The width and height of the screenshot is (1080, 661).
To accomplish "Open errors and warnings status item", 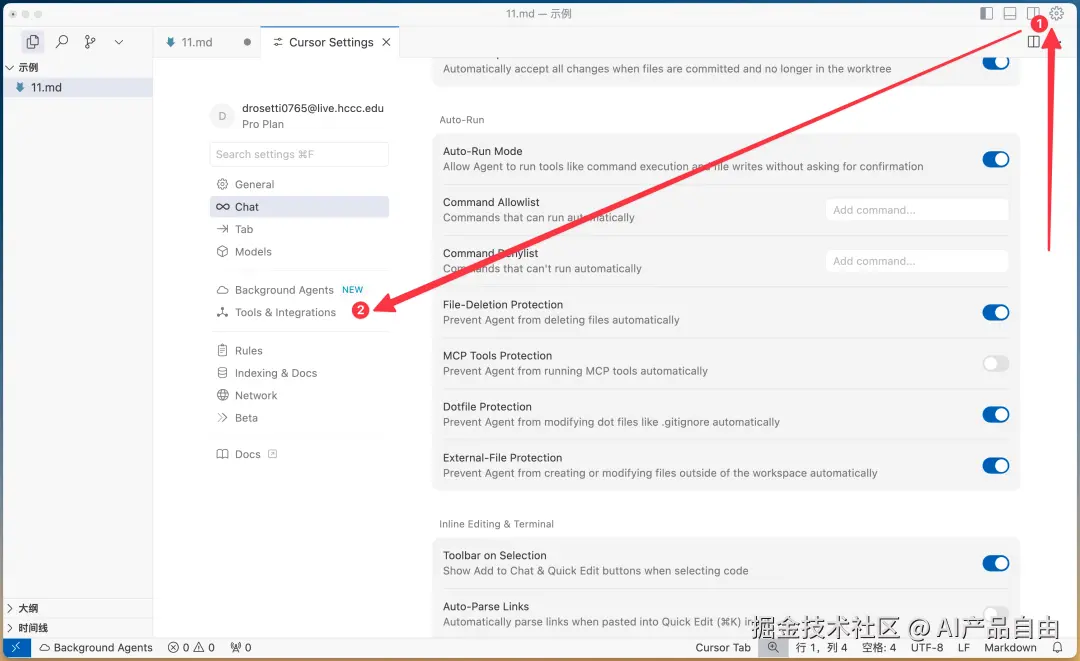I will pyautogui.click(x=191, y=647).
